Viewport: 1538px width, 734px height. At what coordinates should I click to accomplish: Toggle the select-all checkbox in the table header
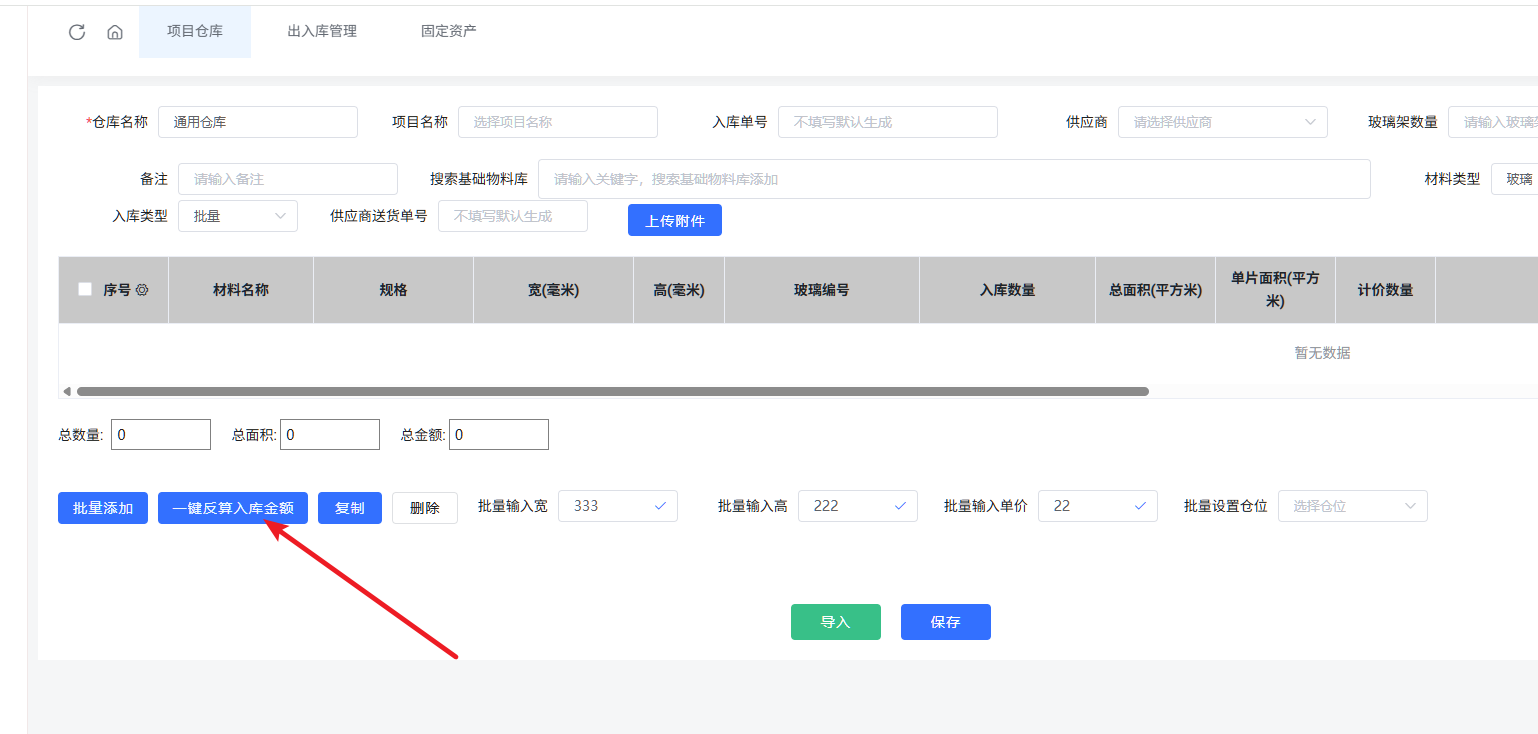click(x=85, y=290)
